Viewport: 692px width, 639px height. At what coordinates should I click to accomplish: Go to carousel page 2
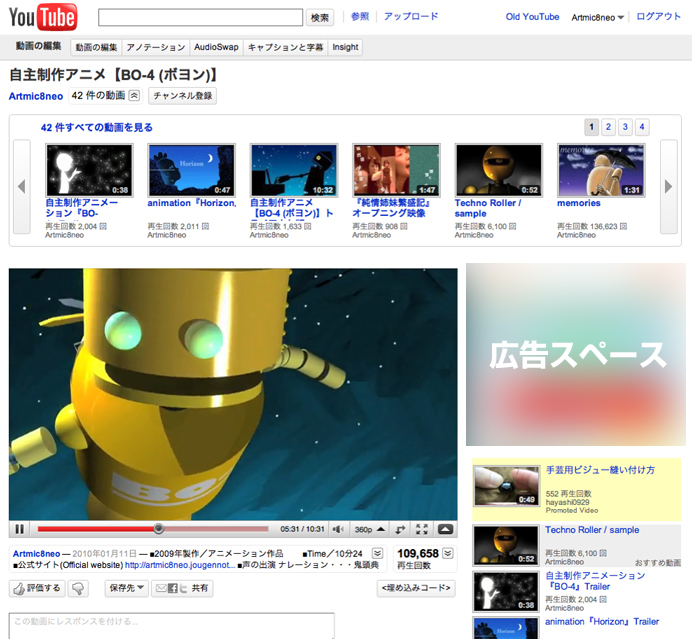608,127
